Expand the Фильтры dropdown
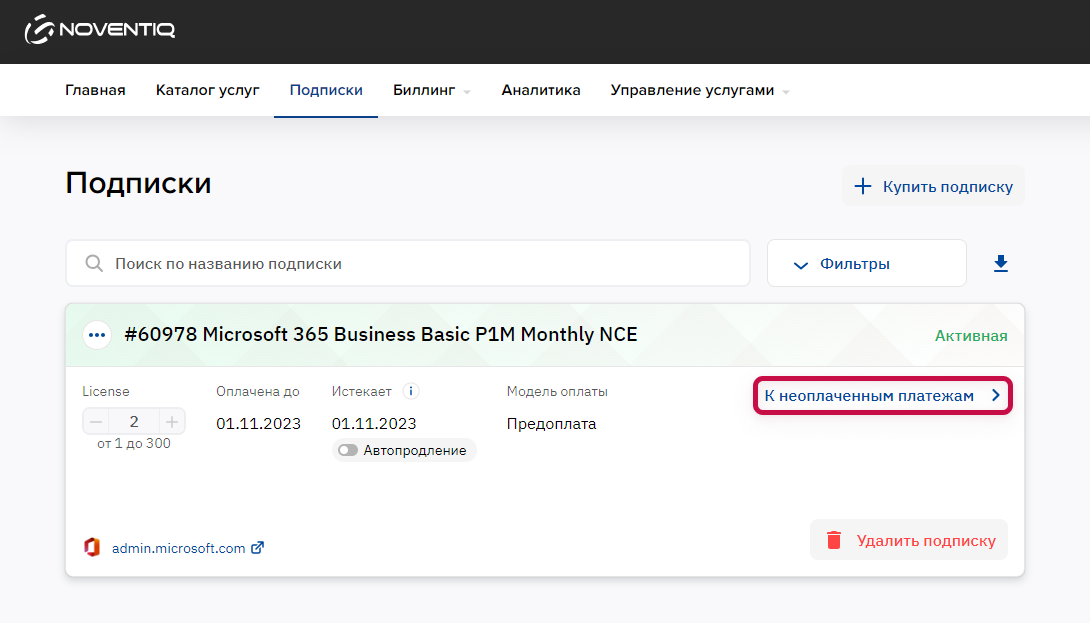The width and height of the screenshot is (1090, 623). 866,264
